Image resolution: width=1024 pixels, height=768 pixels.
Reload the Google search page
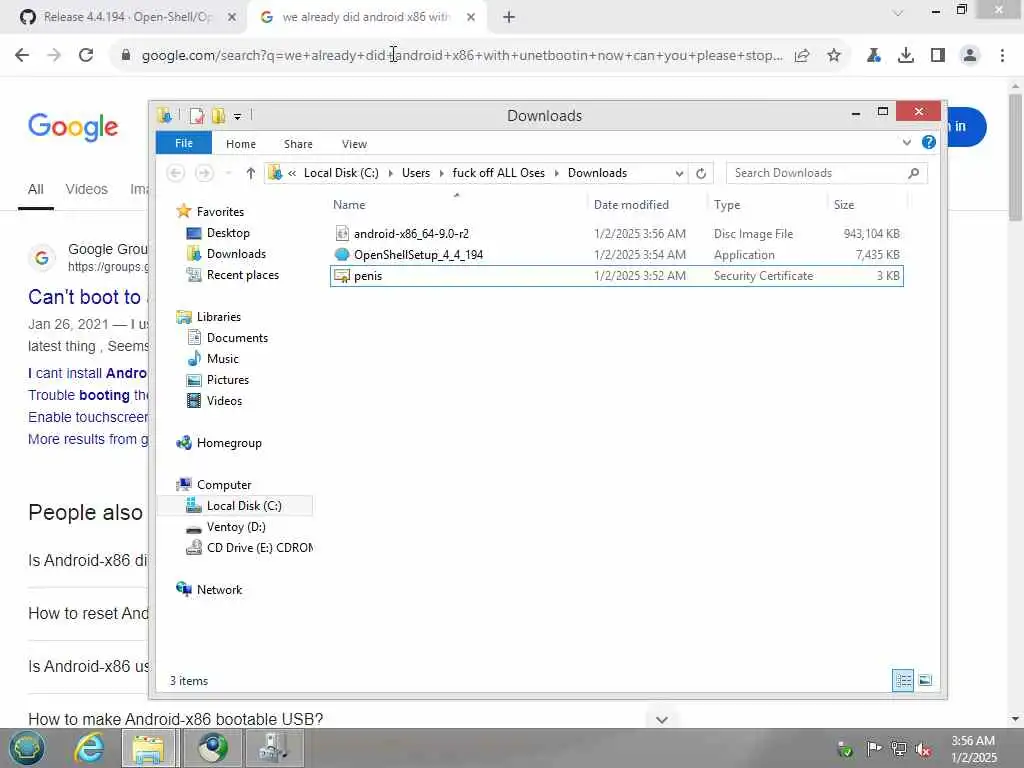coord(86,55)
